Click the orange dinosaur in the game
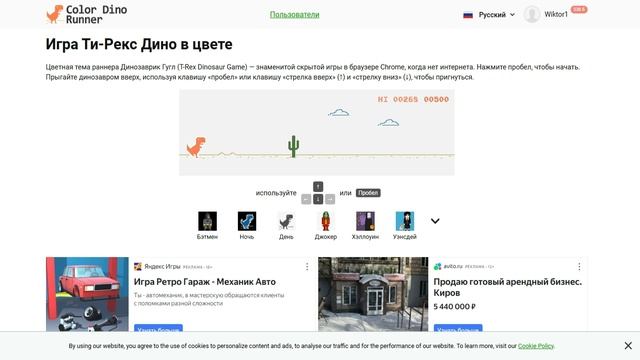This screenshot has width=640, height=360. 196,147
